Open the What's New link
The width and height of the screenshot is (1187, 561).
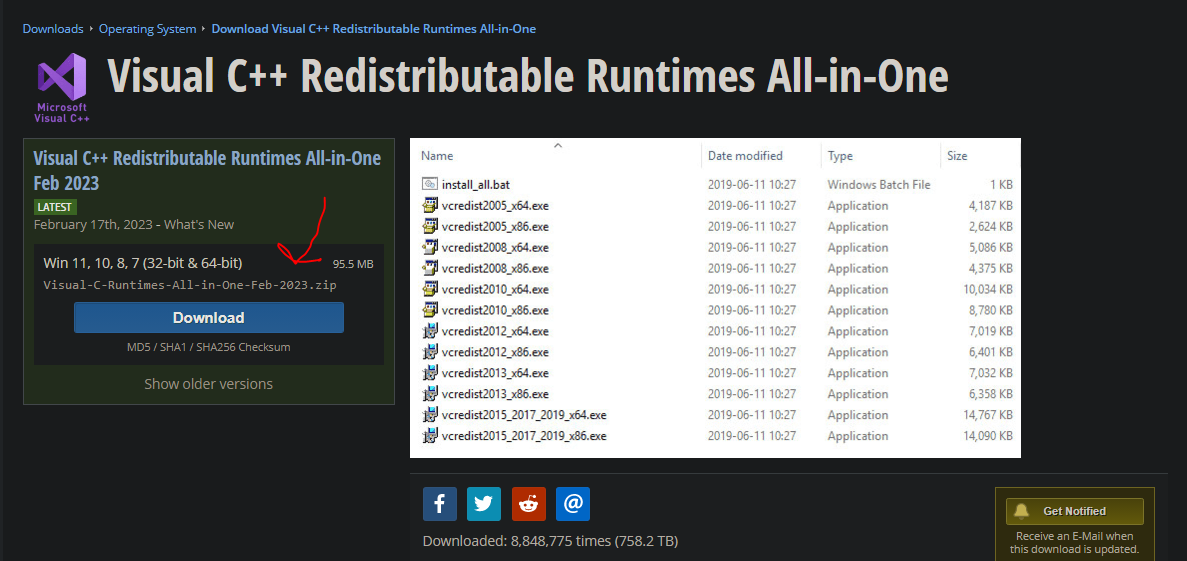coord(199,224)
